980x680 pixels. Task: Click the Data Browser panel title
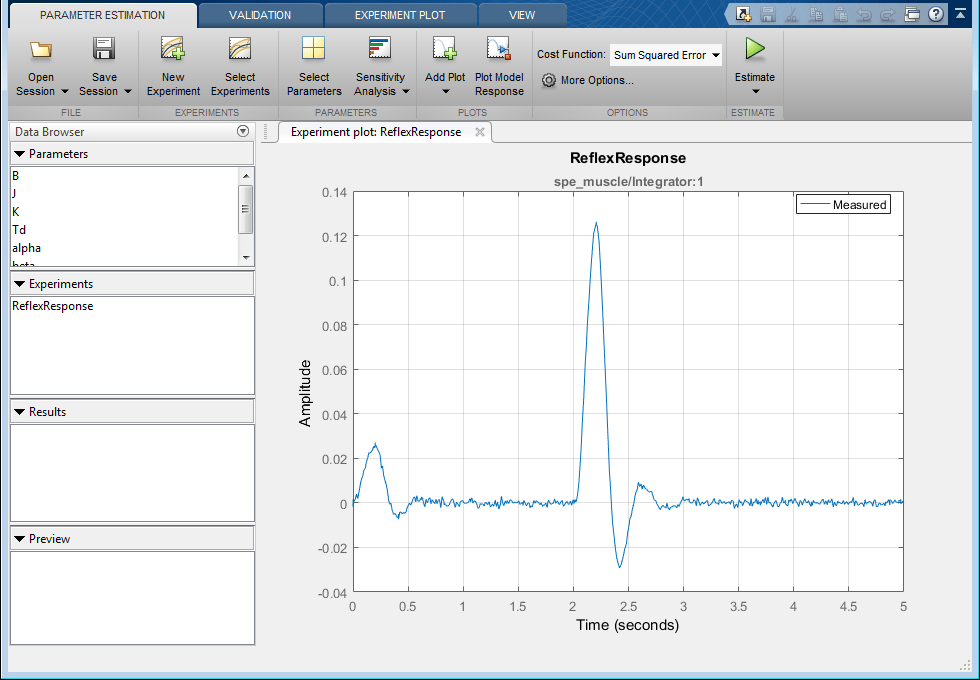coord(49,132)
